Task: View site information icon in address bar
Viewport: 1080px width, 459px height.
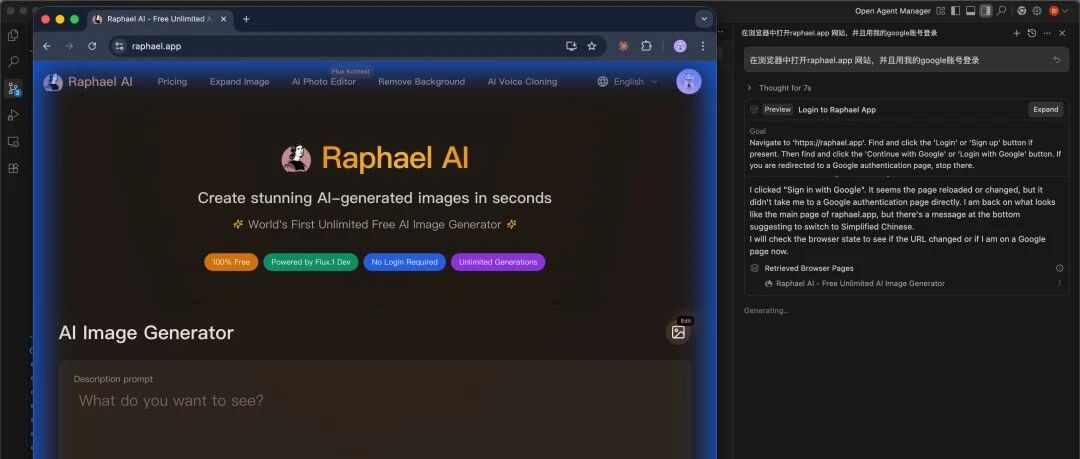Action: [119, 46]
